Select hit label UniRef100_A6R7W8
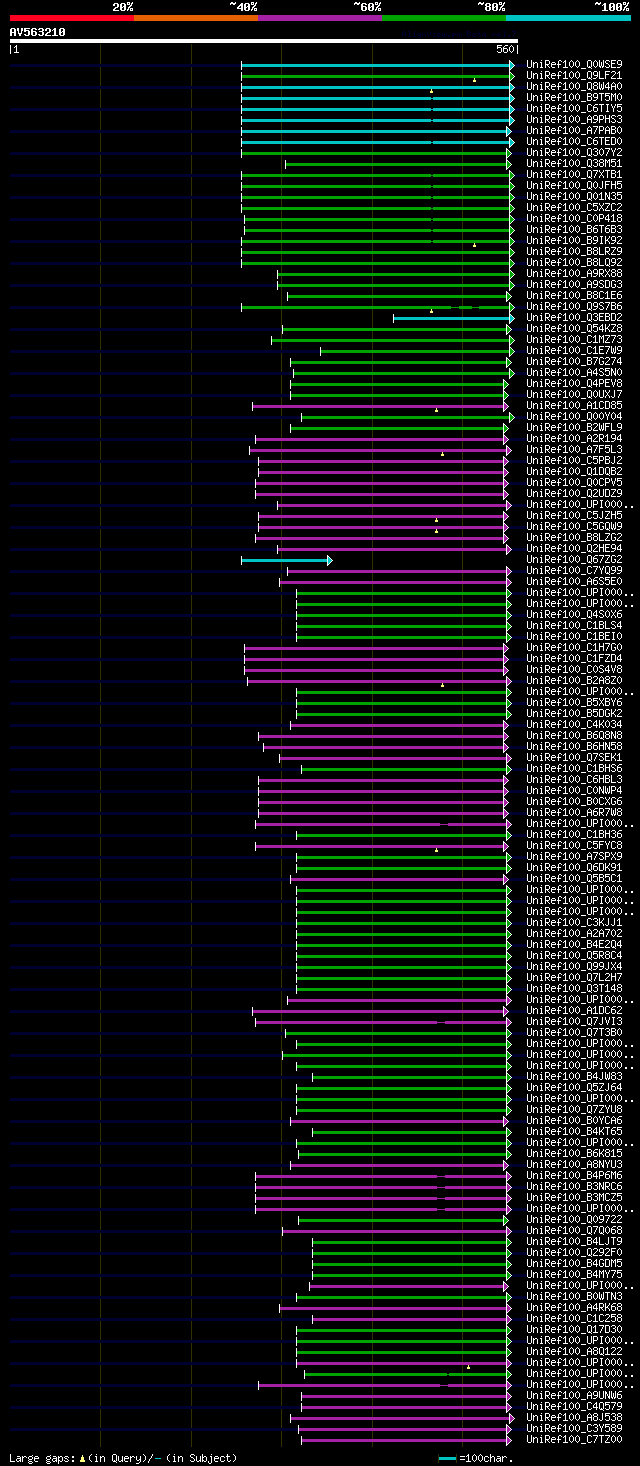640x1466 pixels. (x=574, y=812)
